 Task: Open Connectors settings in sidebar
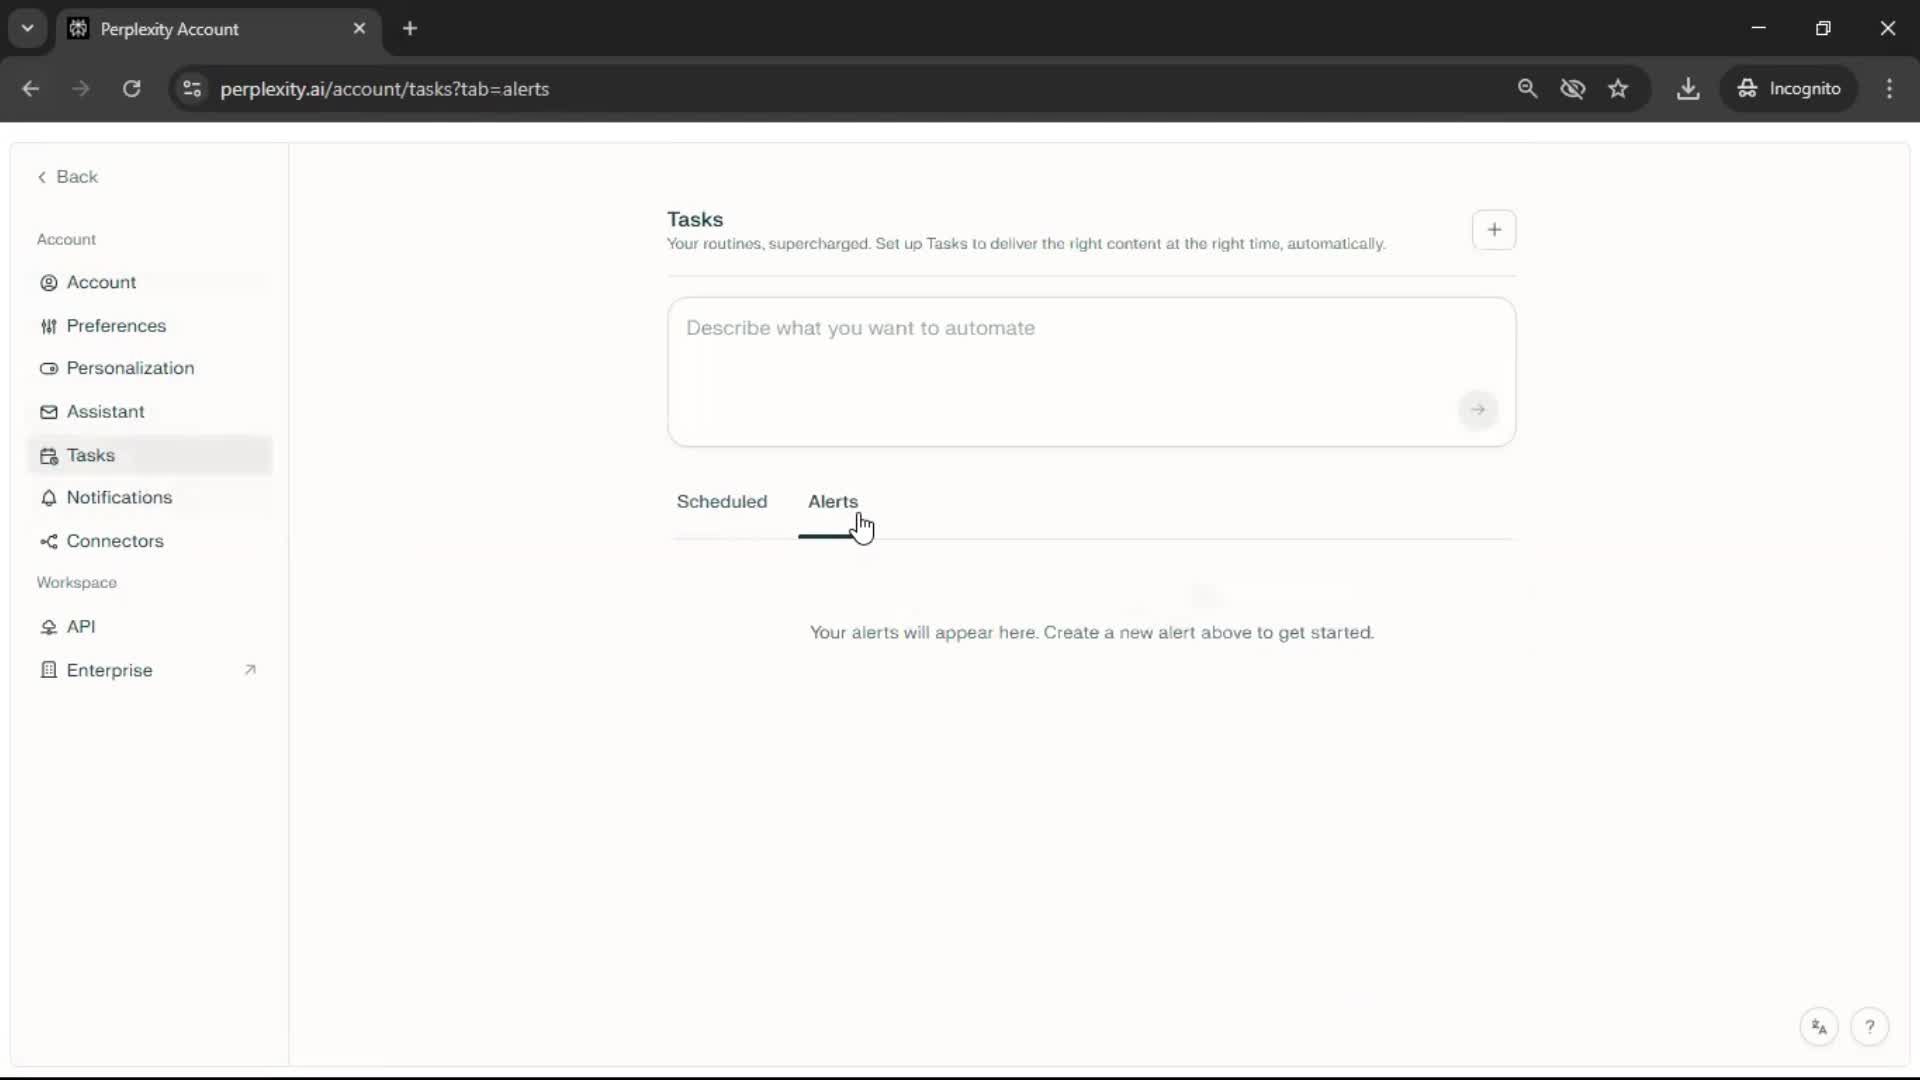pos(114,541)
